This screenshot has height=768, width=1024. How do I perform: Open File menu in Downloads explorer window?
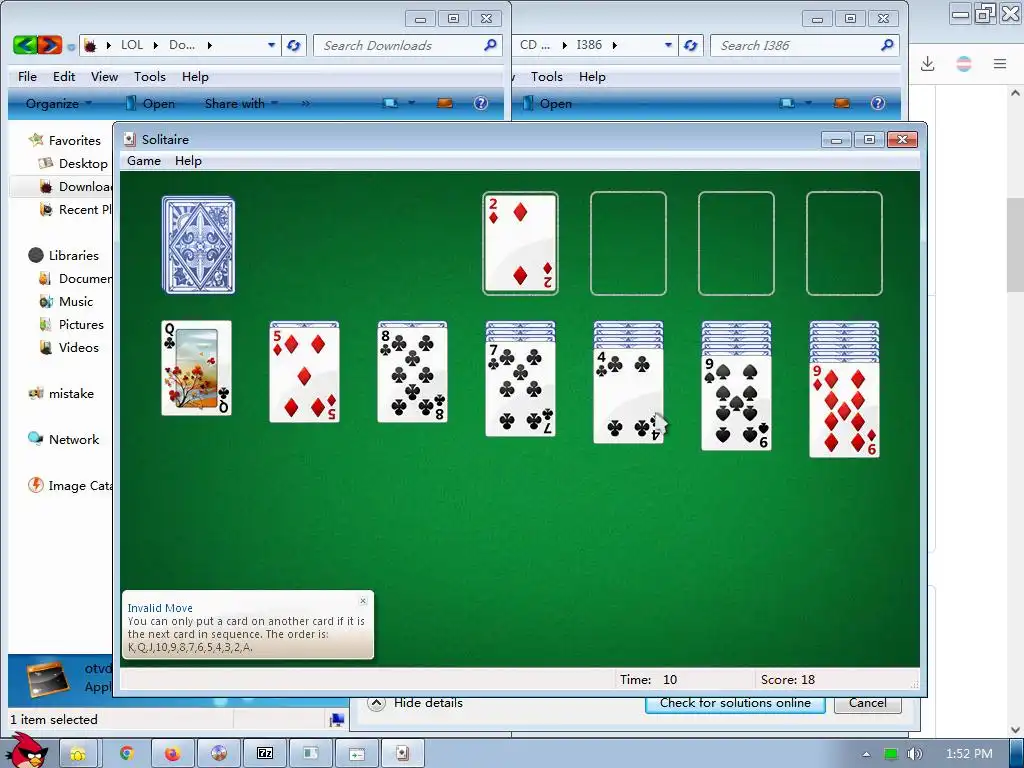click(x=27, y=76)
